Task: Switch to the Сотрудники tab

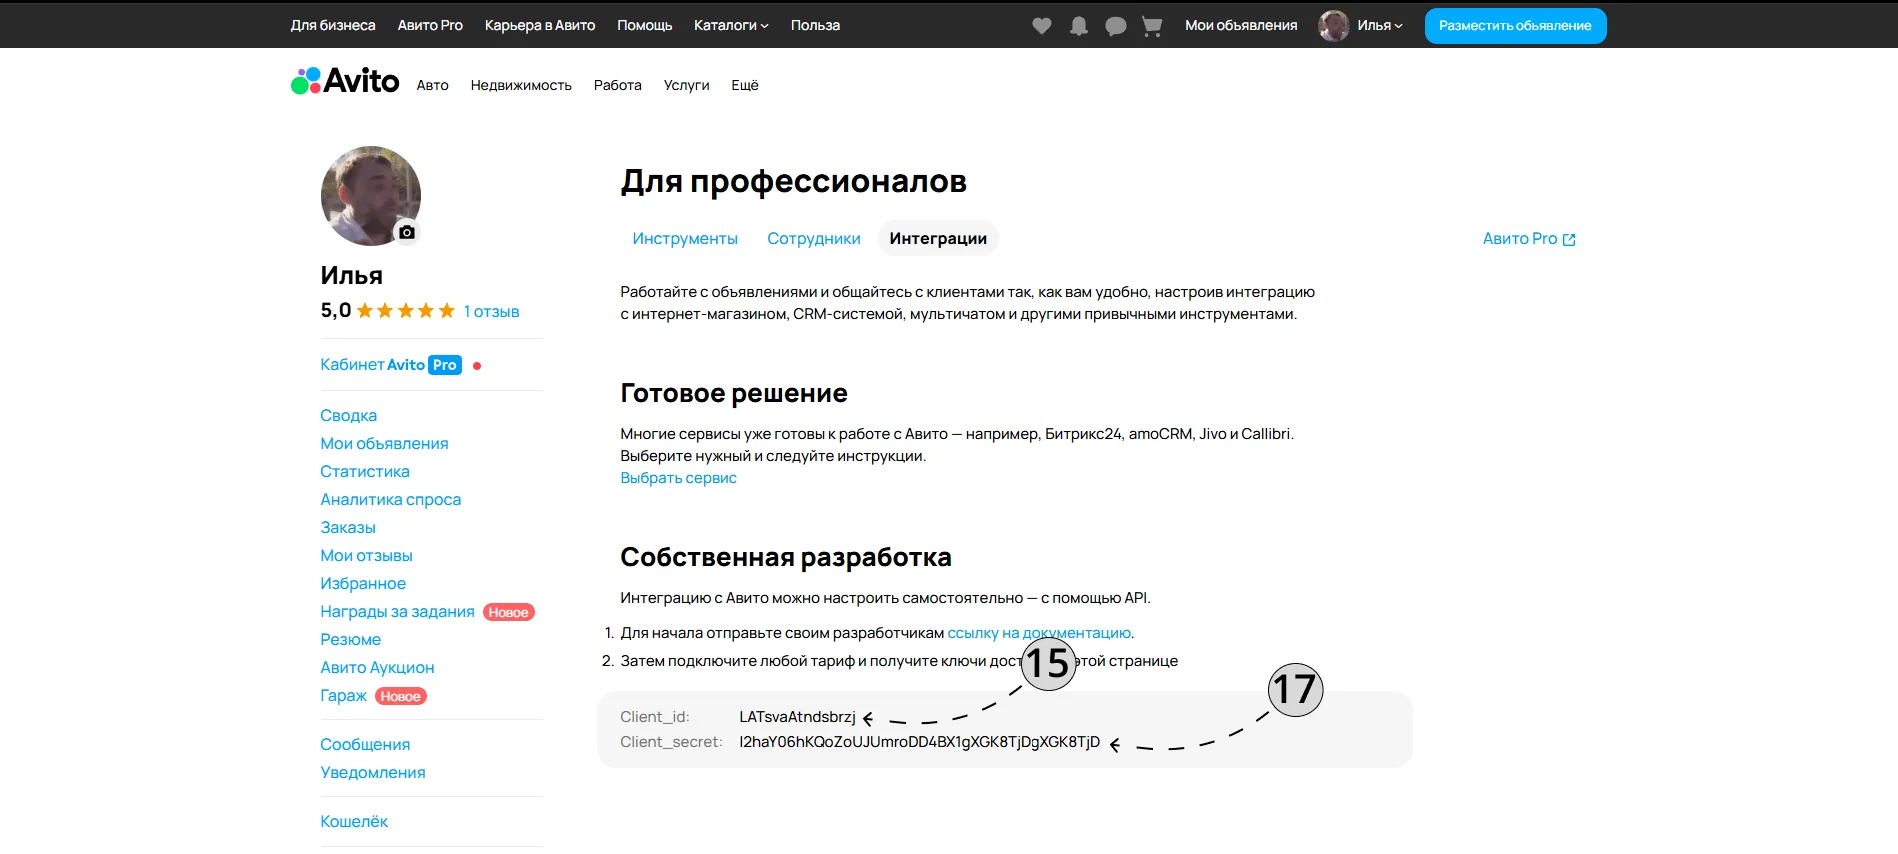Action: pyautogui.click(x=814, y=239)
